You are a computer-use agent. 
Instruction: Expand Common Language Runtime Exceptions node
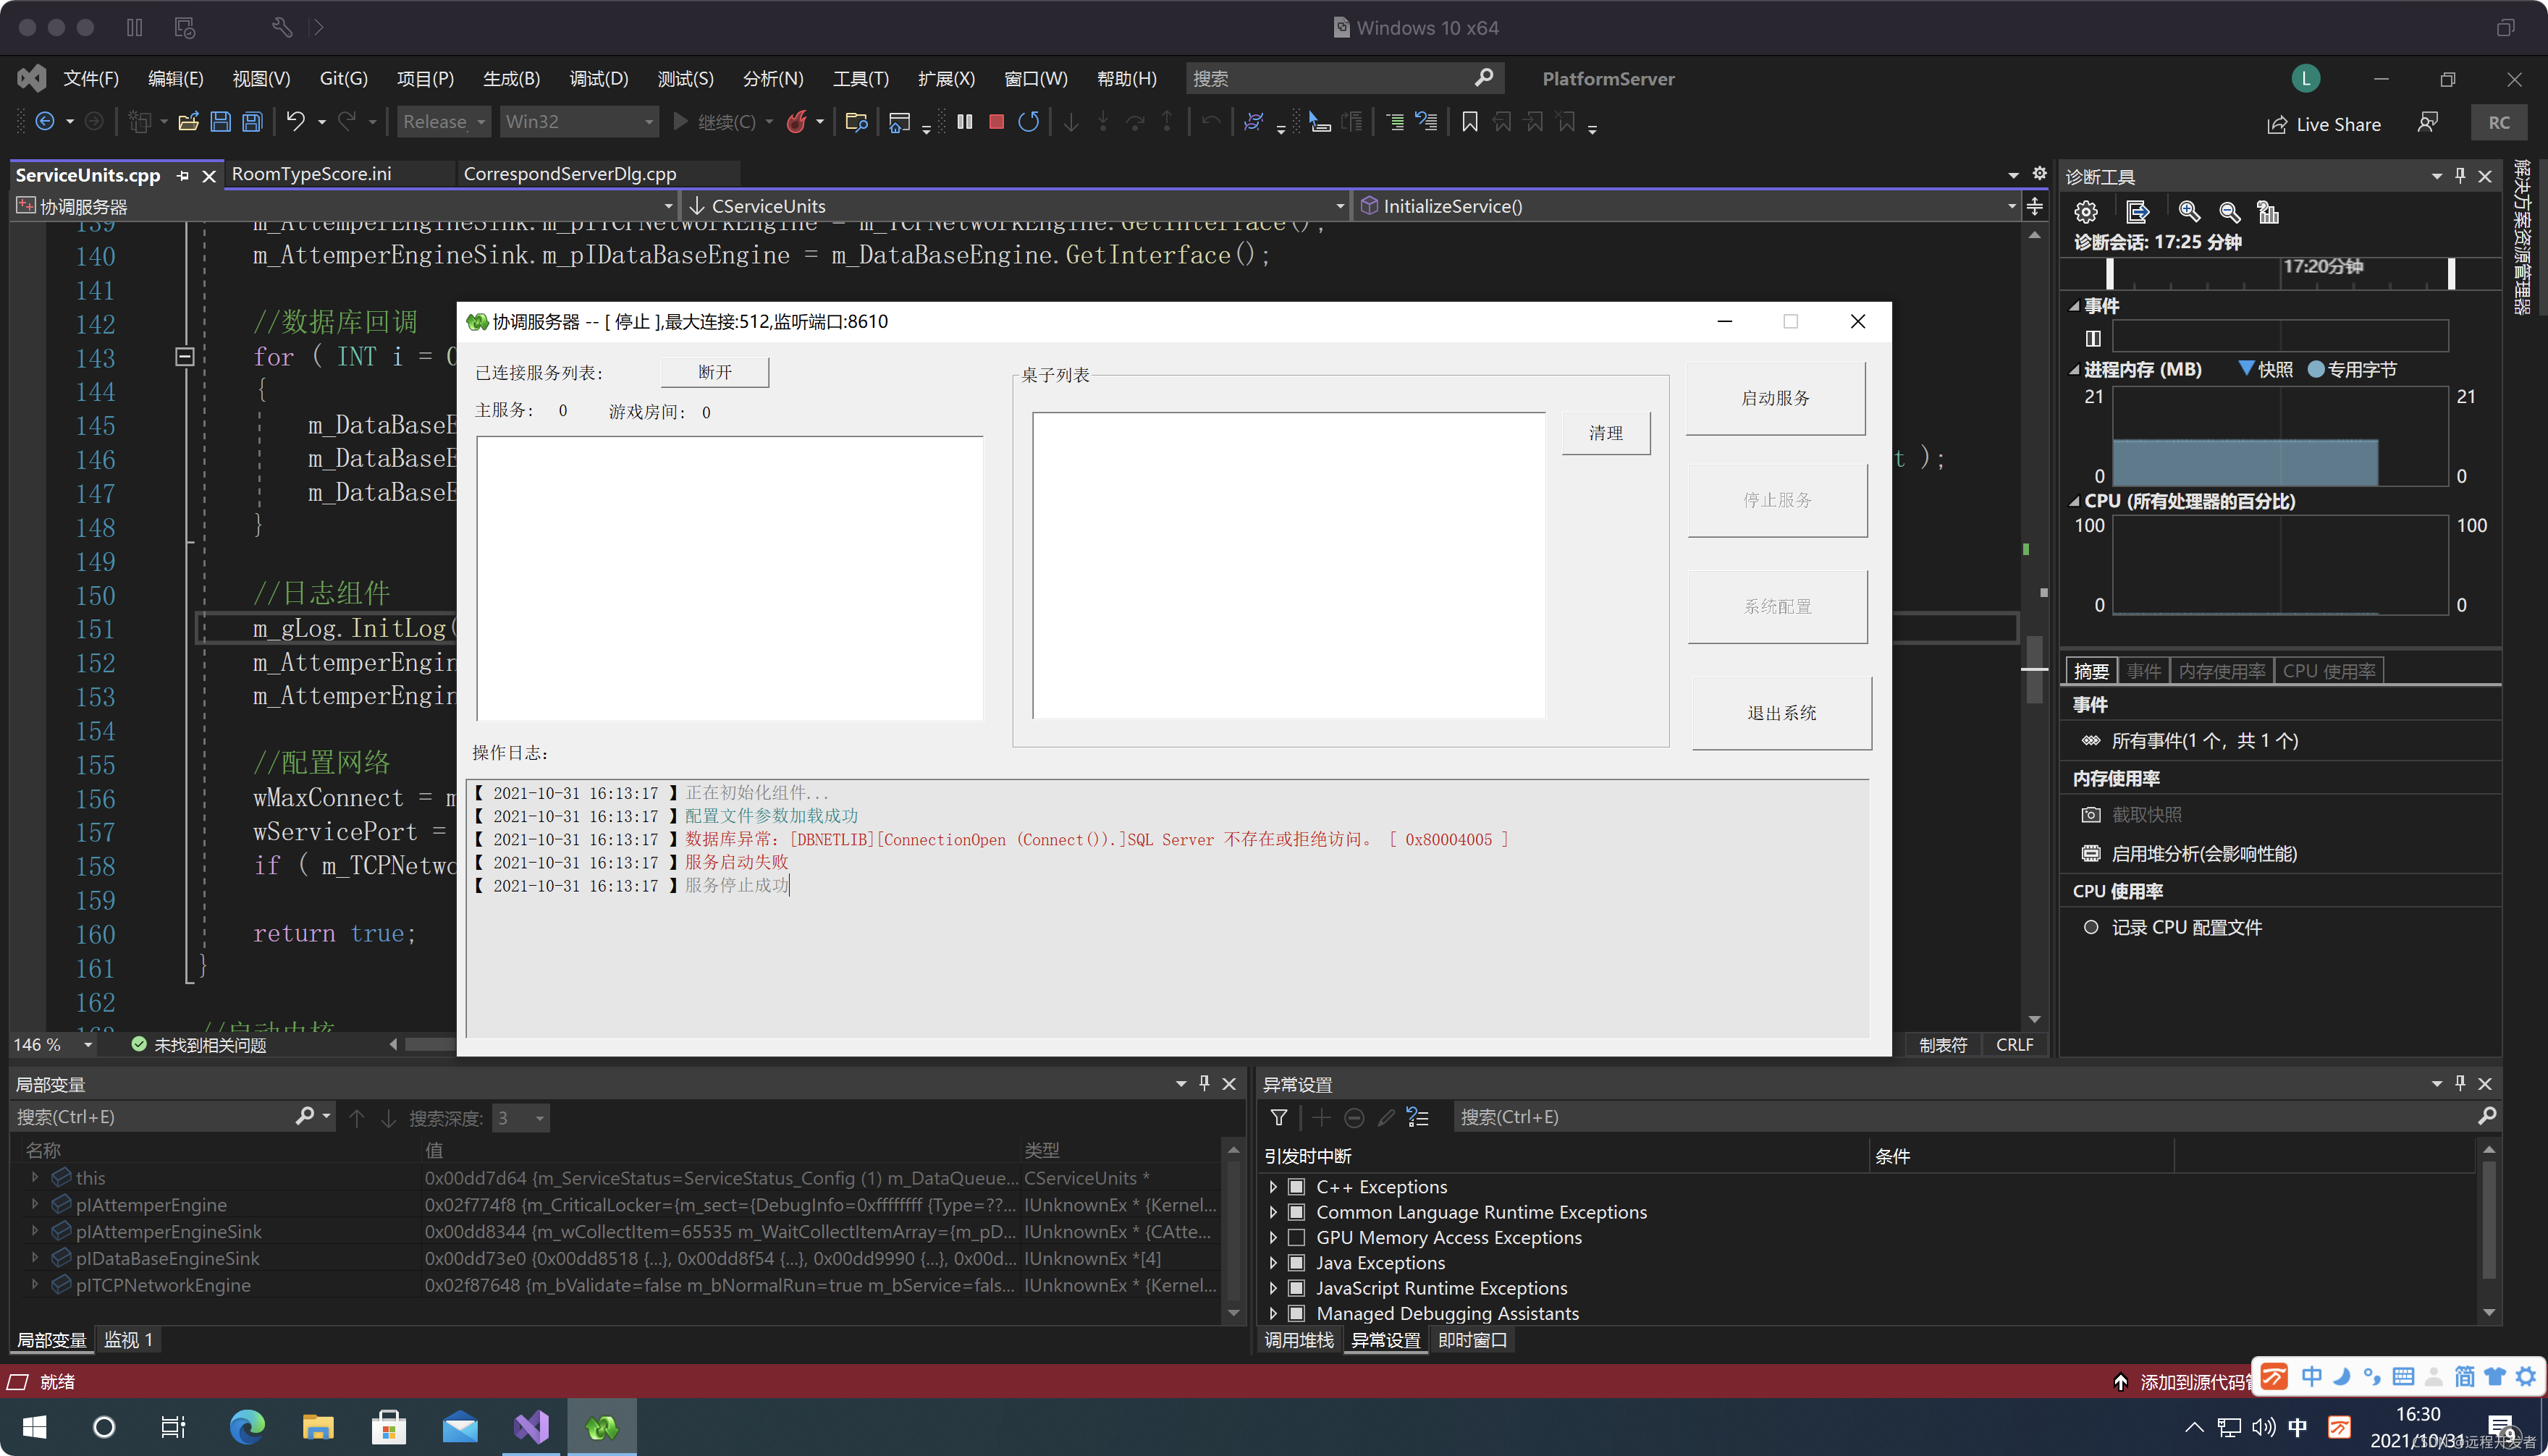coord(1273,1212)
